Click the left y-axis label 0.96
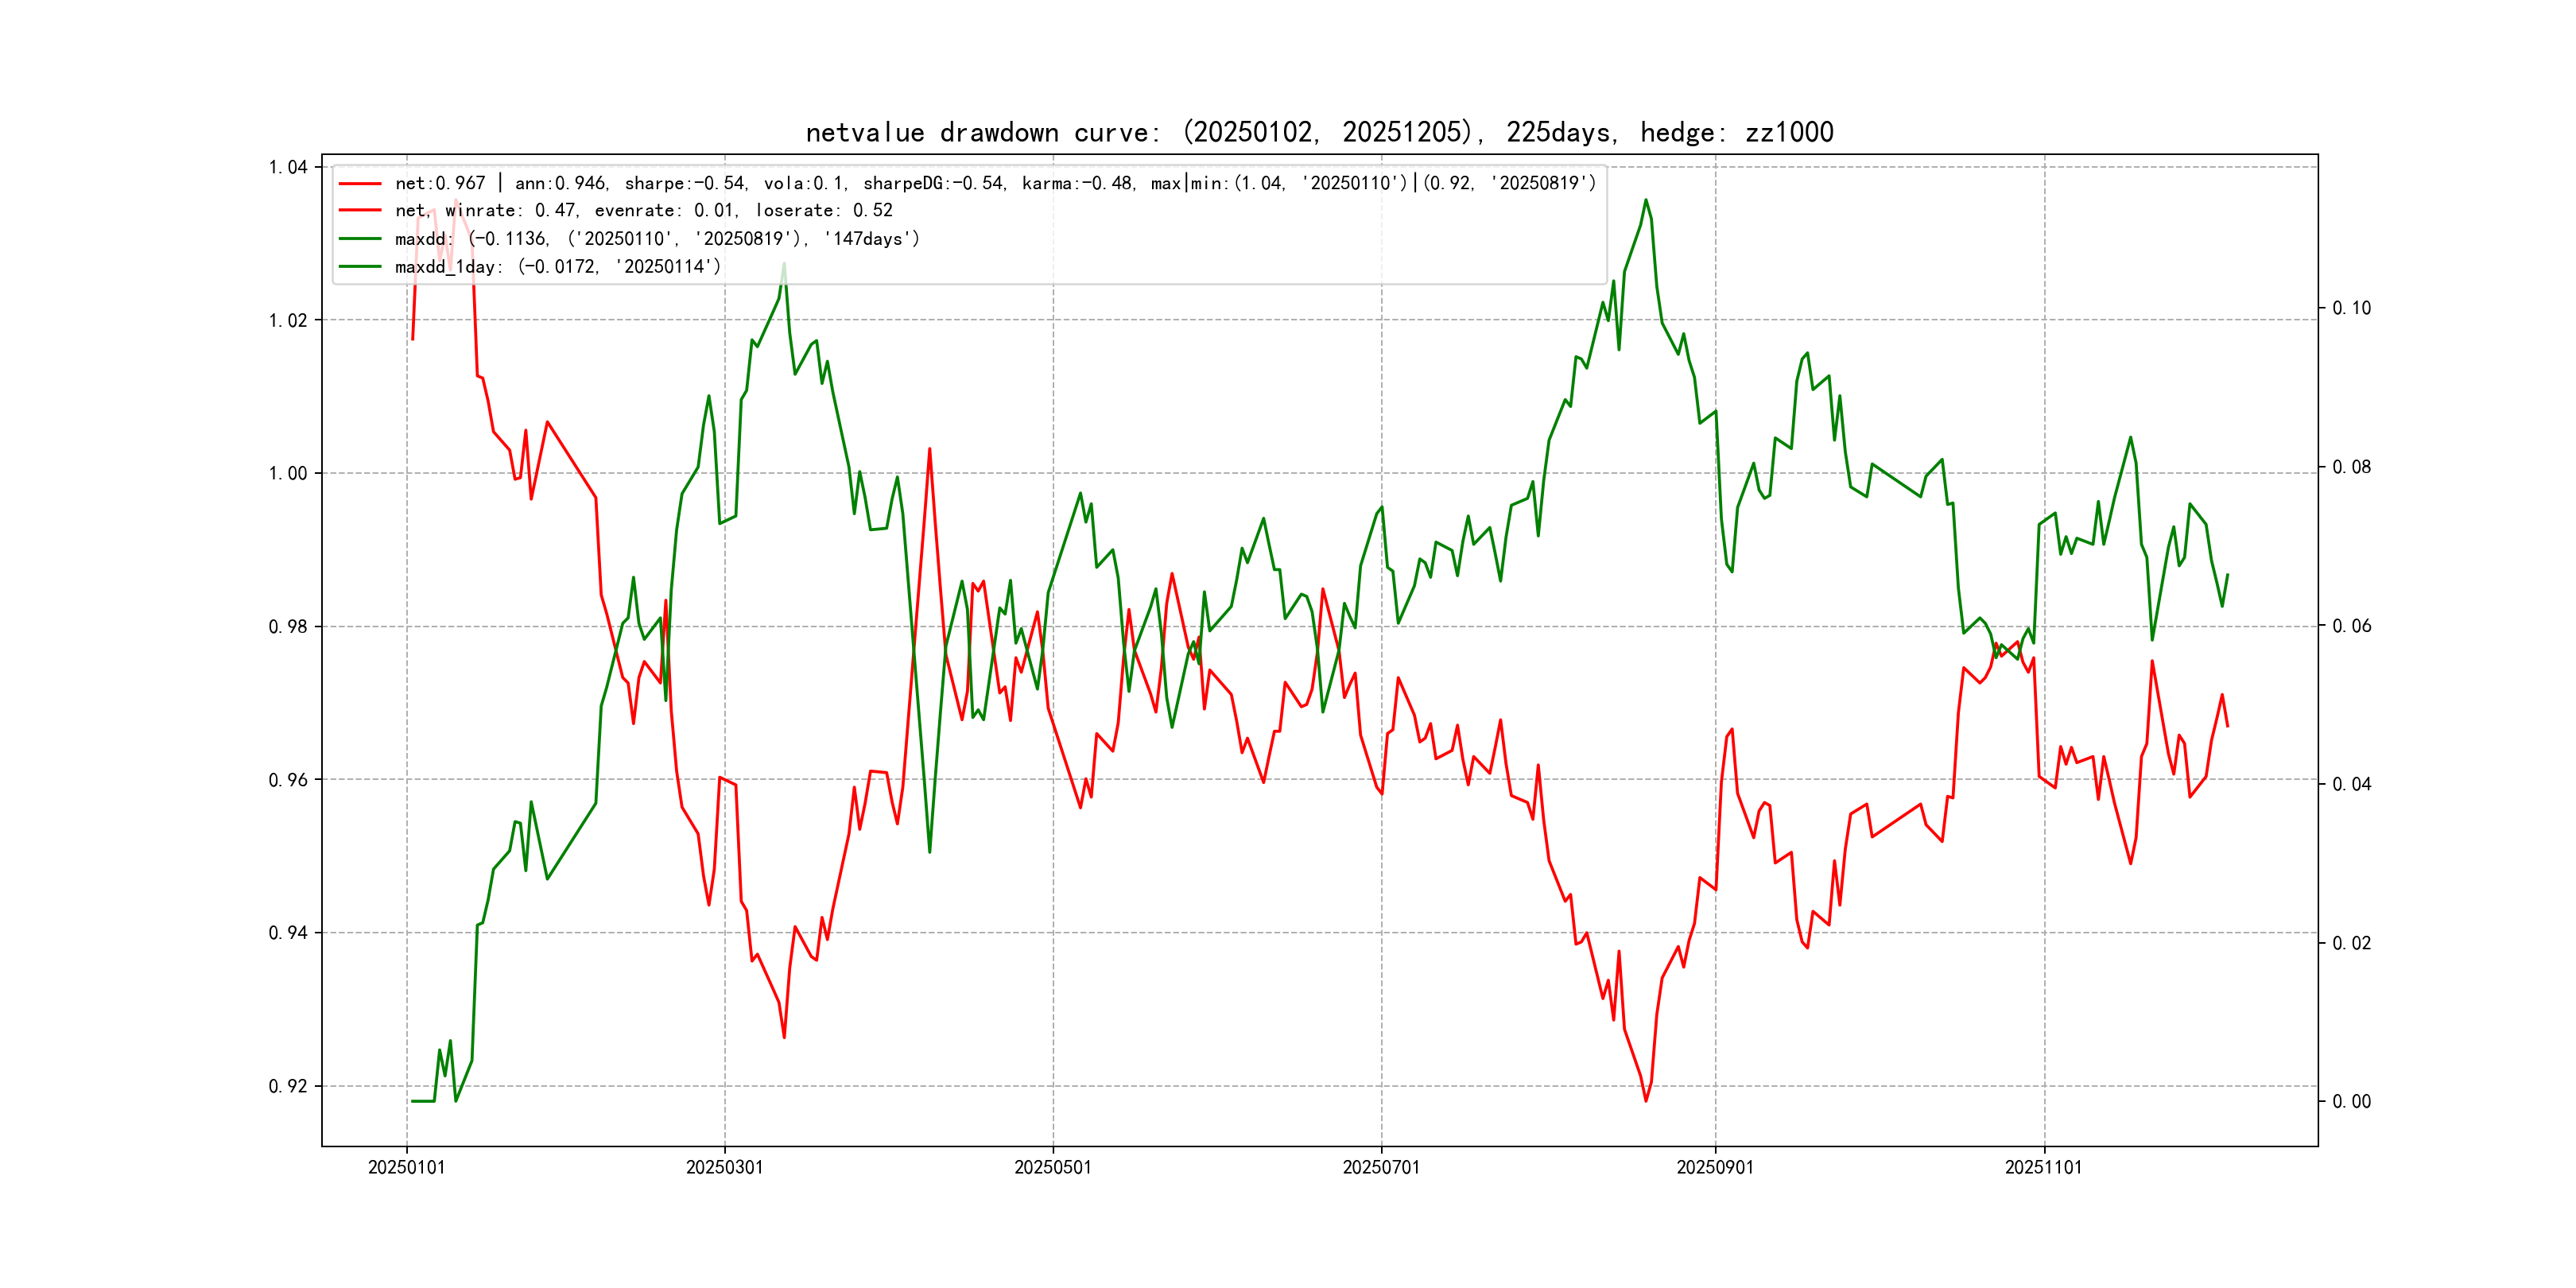Image resolution: width=2576 pixels, height=1288 pixels. pyautogui.click(x=288, y=780)
